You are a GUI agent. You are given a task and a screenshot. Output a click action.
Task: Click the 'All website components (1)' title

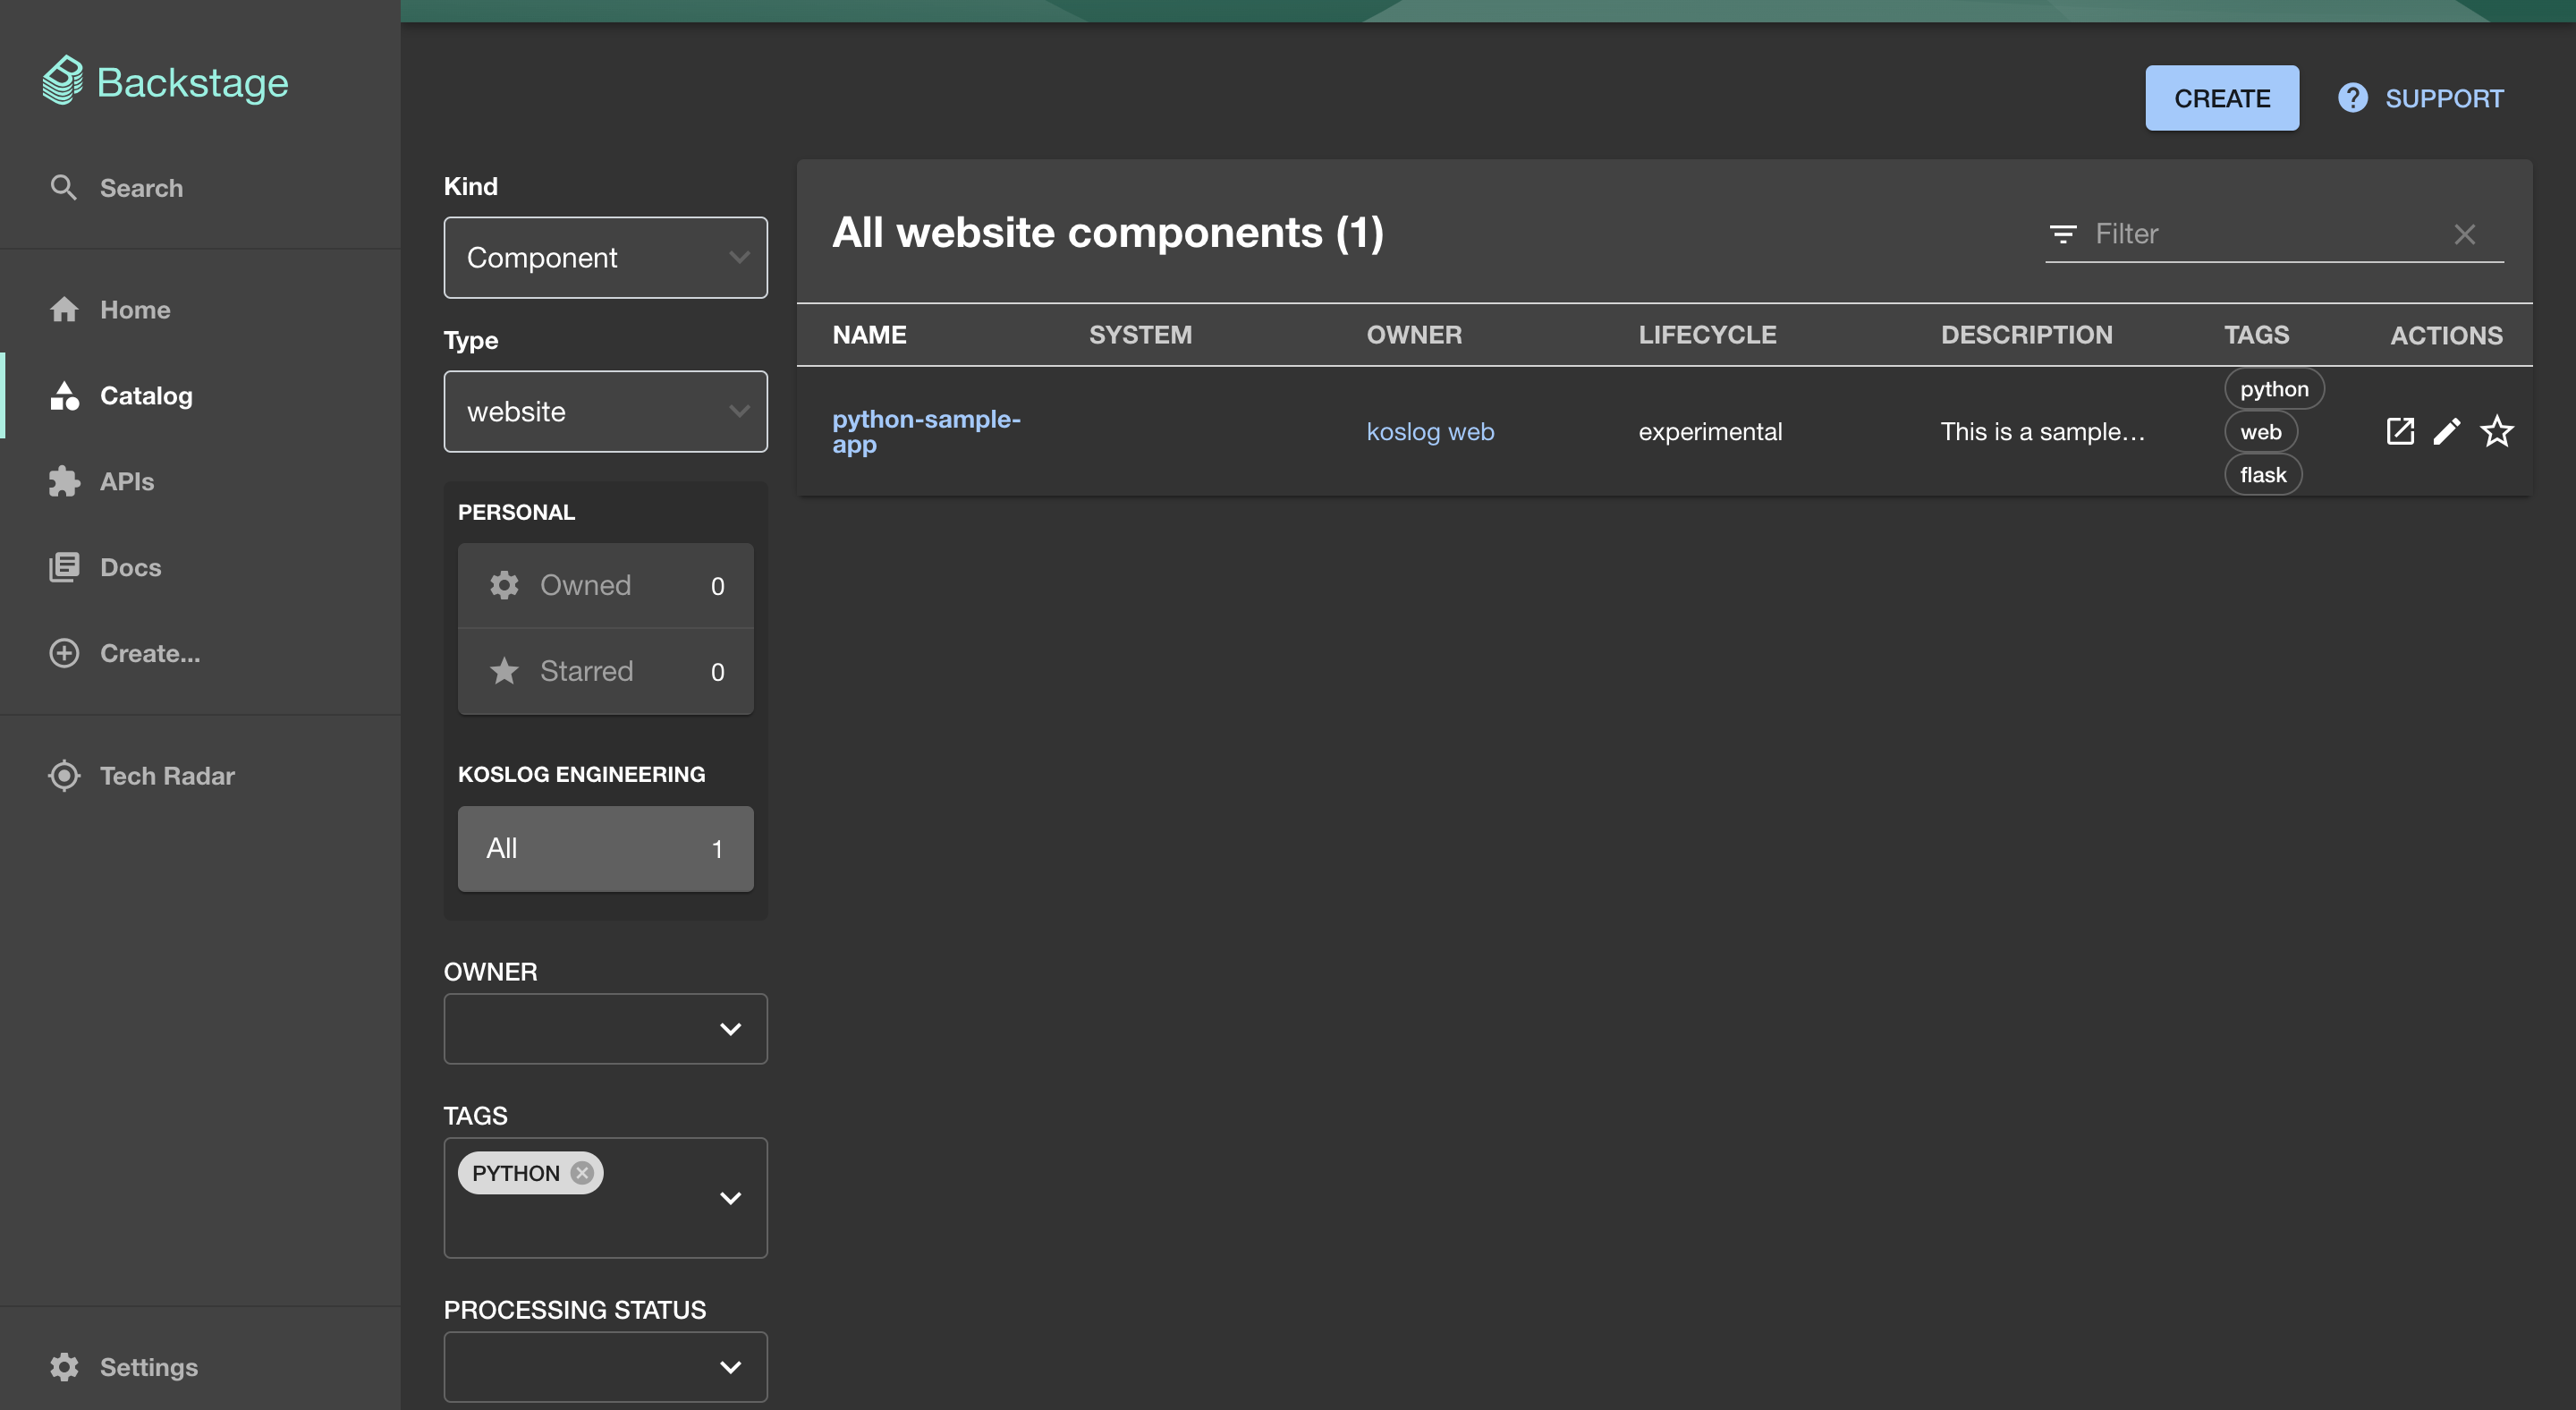(1108, 232)
